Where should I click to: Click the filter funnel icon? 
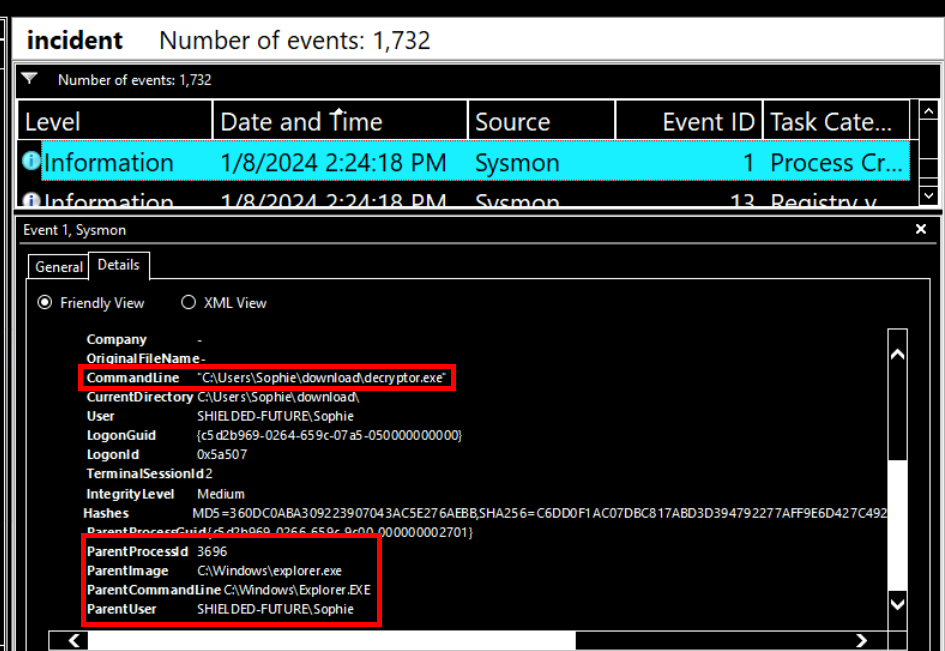coord(30,79)
